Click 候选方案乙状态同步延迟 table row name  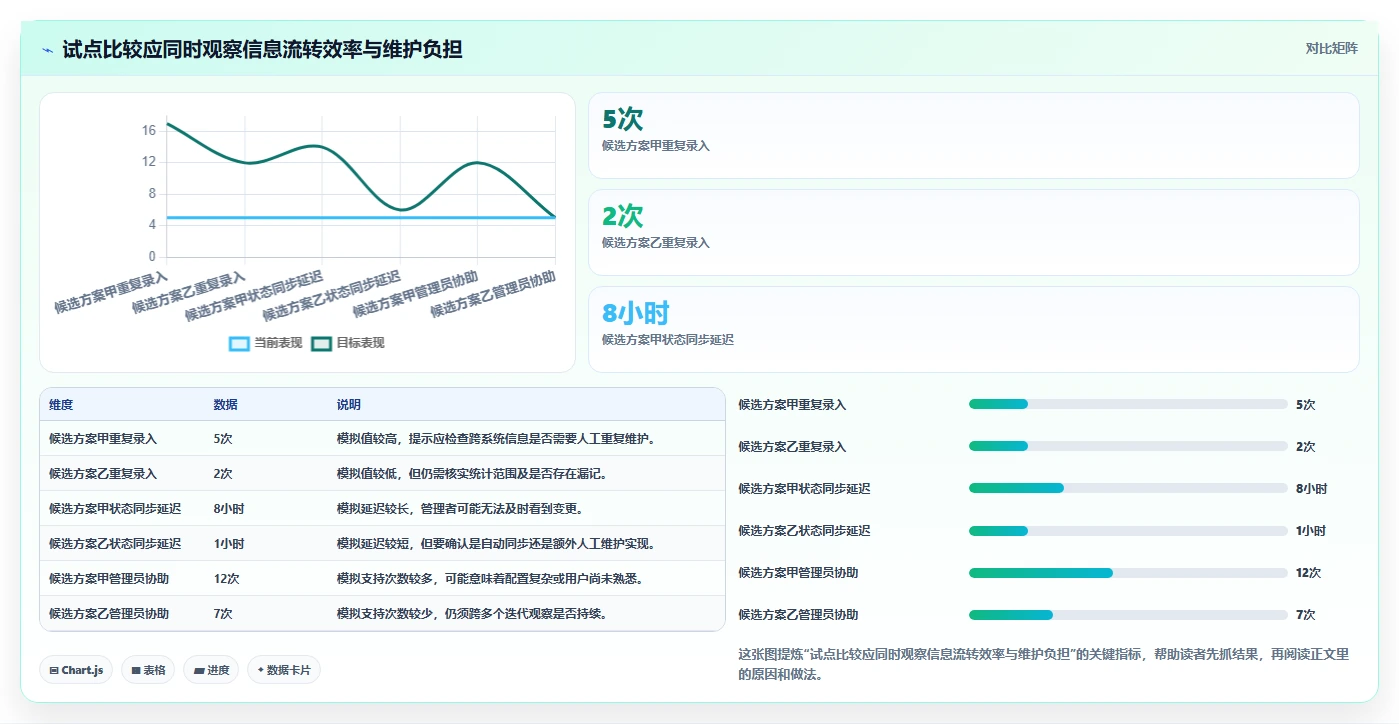[x=115, y=544]
